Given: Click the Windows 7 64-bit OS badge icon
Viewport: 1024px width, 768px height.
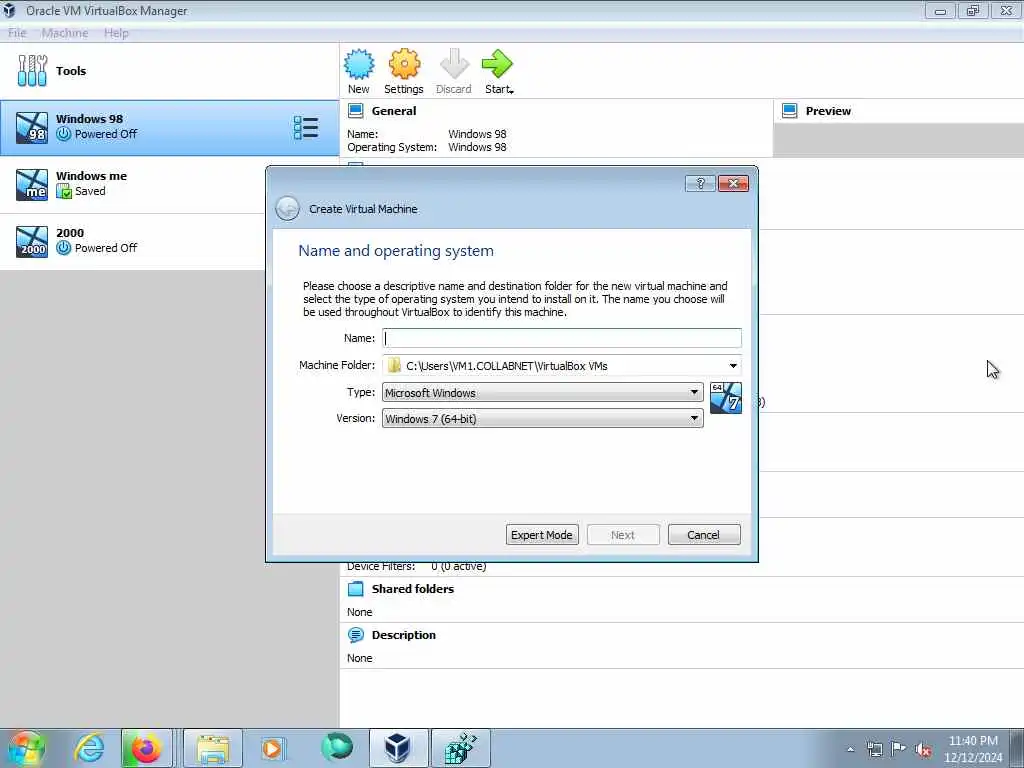Looking at the screenshot, I should tap(726, 398).
